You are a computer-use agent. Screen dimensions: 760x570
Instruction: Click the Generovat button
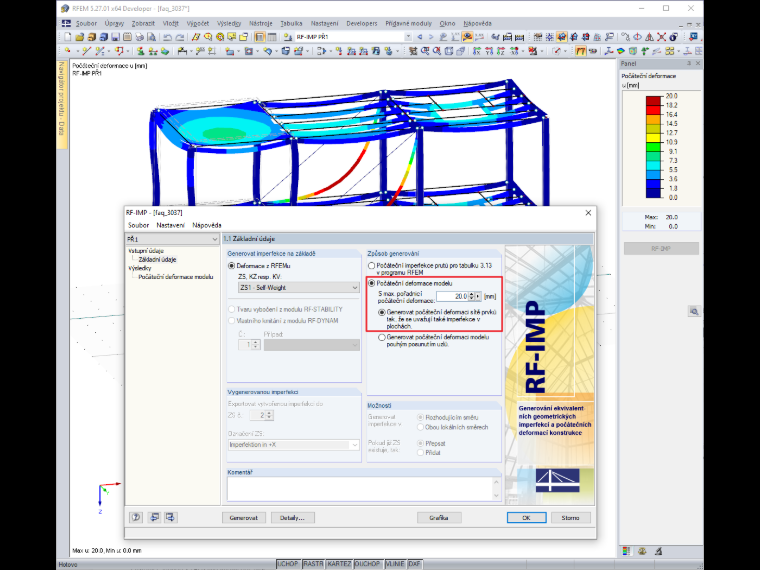click(x=244, y=518)
